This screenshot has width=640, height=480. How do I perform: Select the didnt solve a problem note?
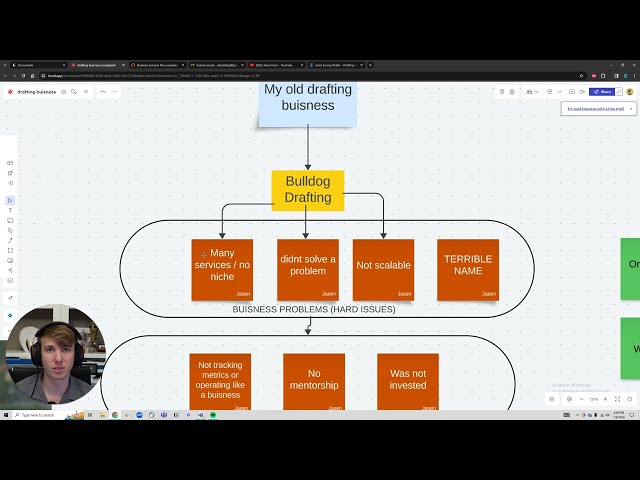[x=308, y=270]
